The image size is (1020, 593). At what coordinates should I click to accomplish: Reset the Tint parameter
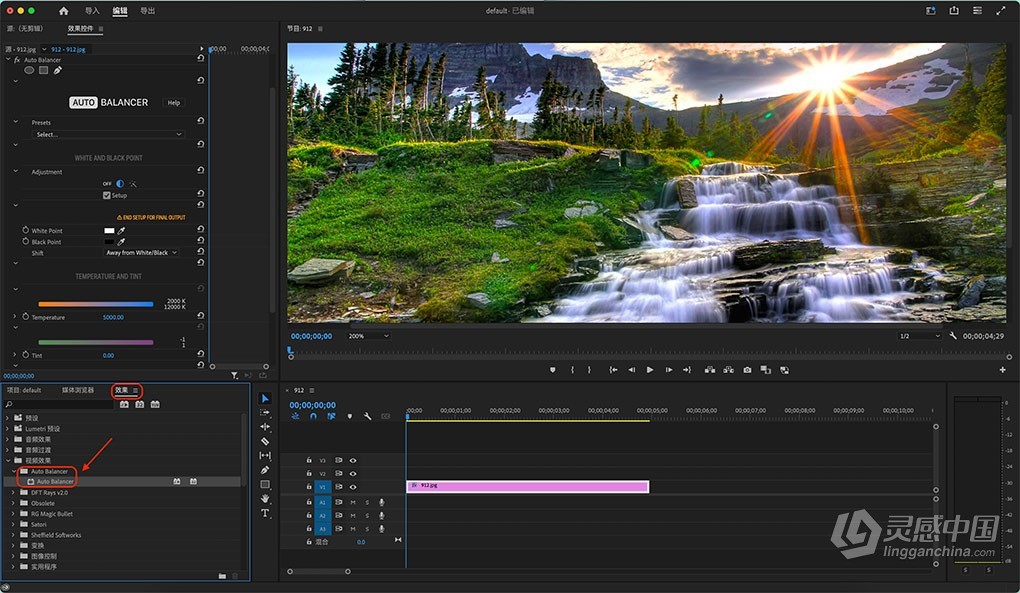(200, 354)
